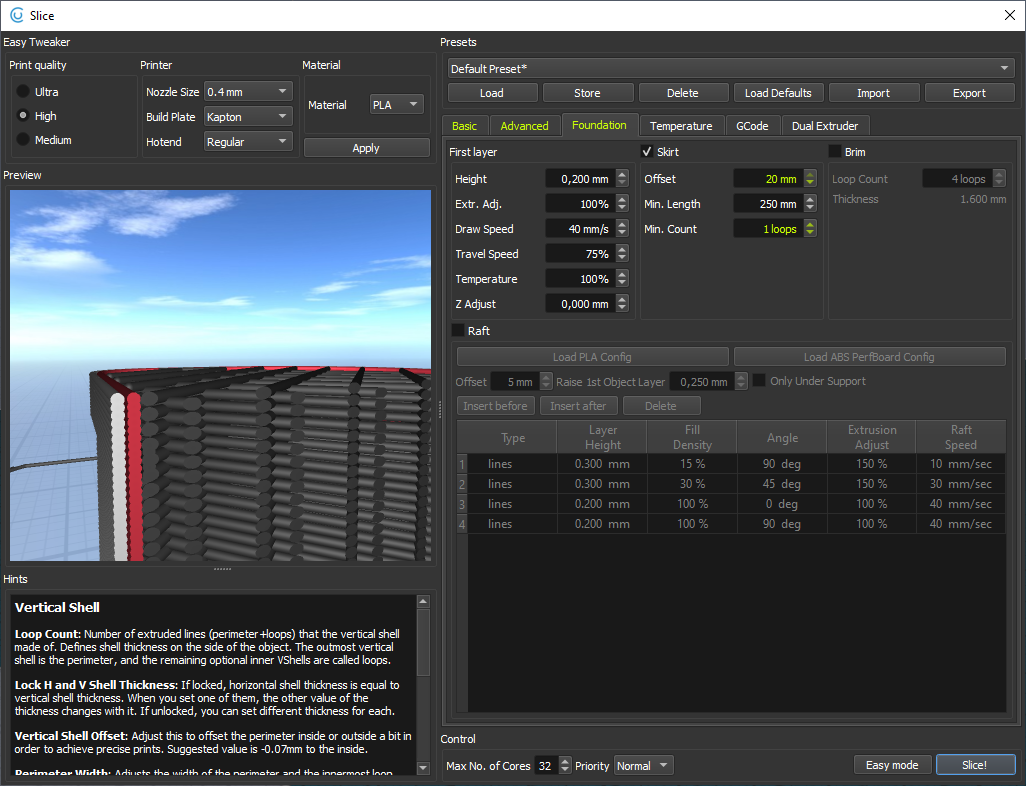Click Hints scrollbar down arrow
This screenshot has height=786, width=1026.
[423, 768]
